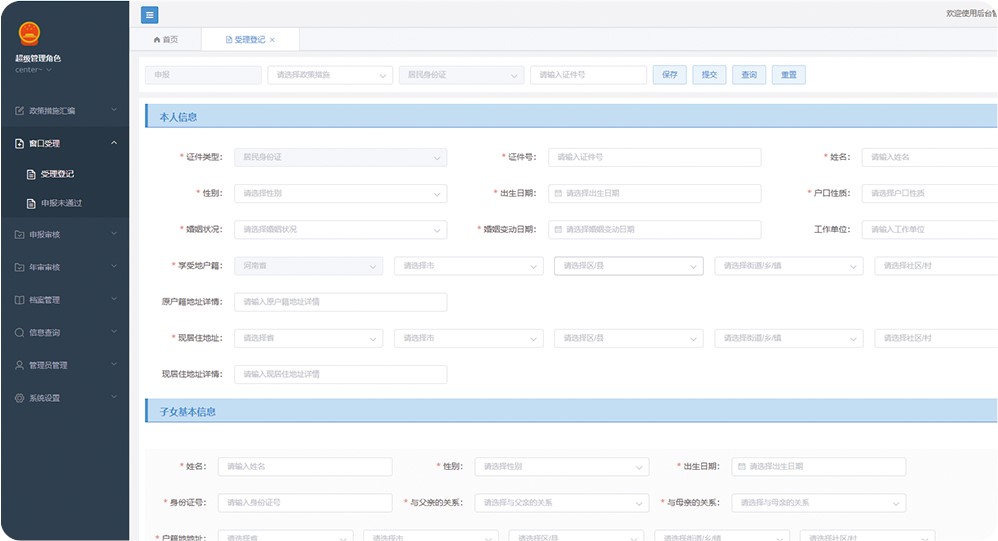Open 享受地户籍 请选择街道/乡/镇 dropdown
Viewport: 998px width, 541px height.
[789, 266]
